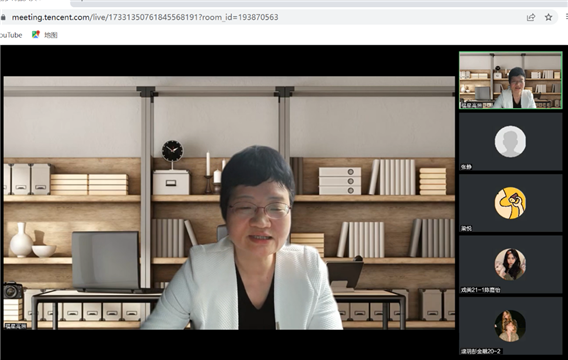Select the participant tile labeled 戏美21-1
Viewport: 568px width, 360px height.
(x=510, y=264)
